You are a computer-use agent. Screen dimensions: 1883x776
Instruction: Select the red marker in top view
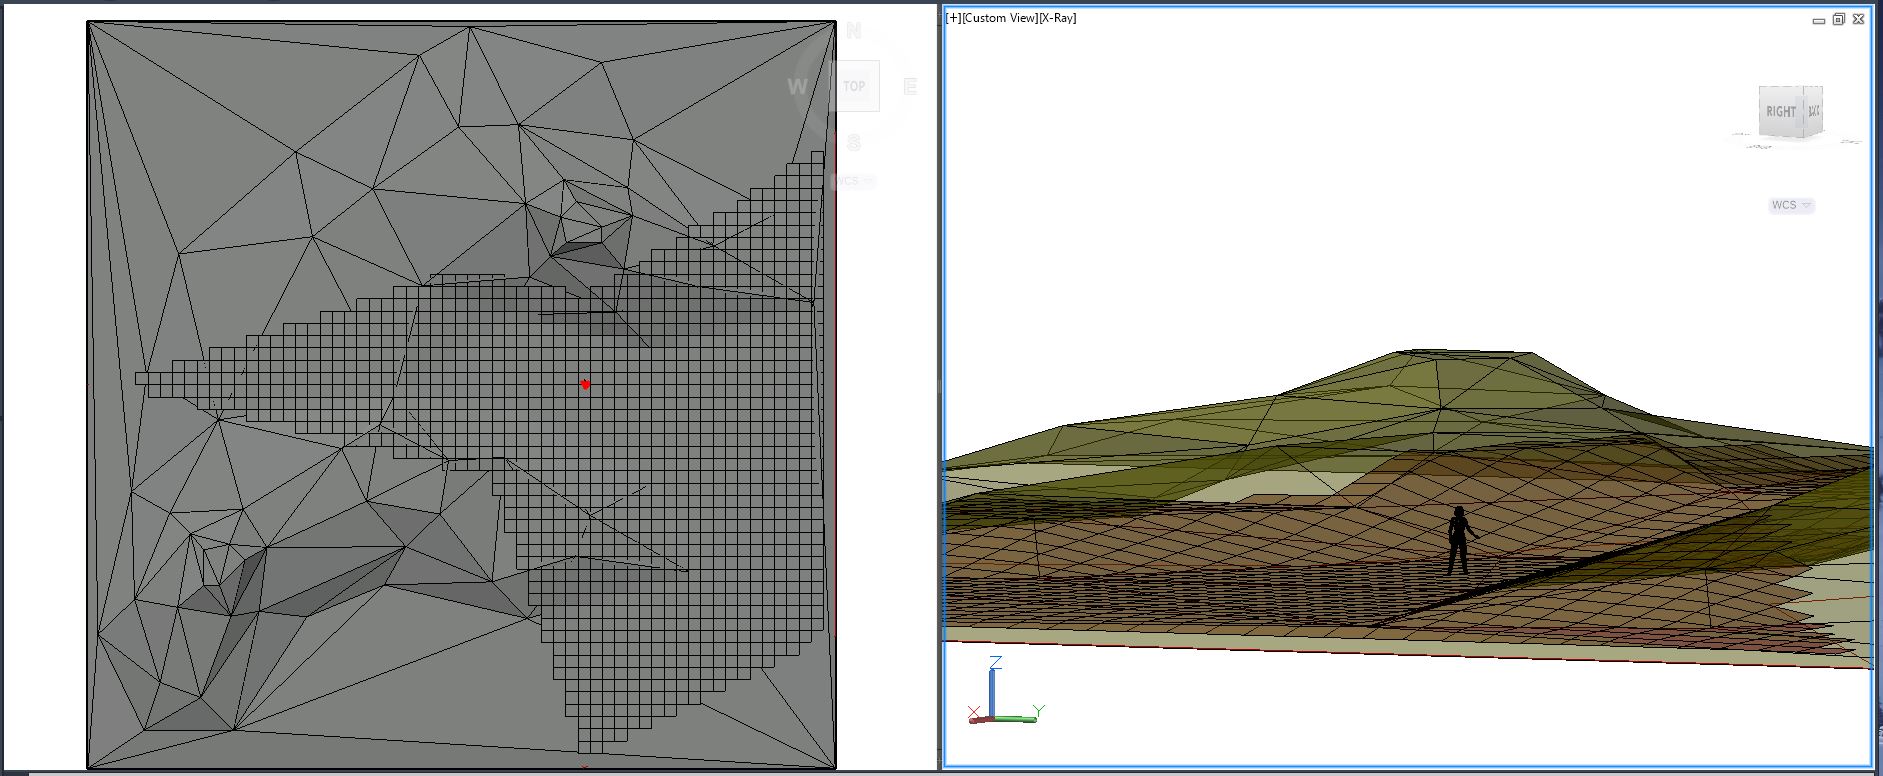click(585, 384)
